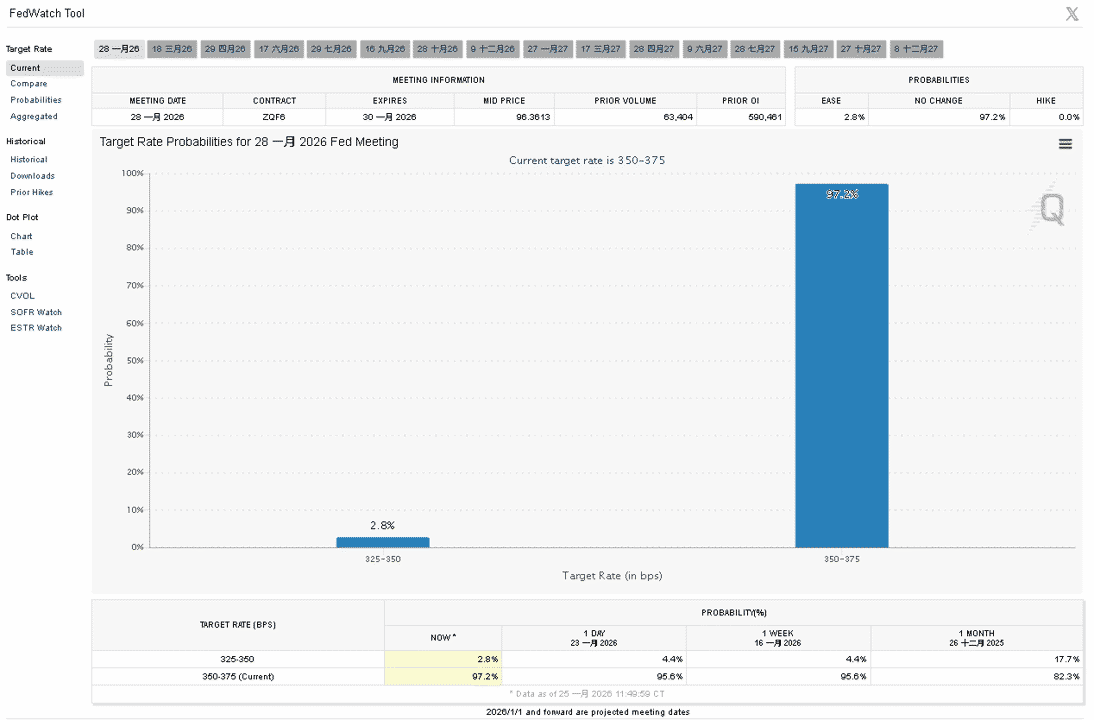Select the 27 一月27 meeting tab
This screenshot has width=1094, height=720.
pyautogui.click(x=548, y=49)
